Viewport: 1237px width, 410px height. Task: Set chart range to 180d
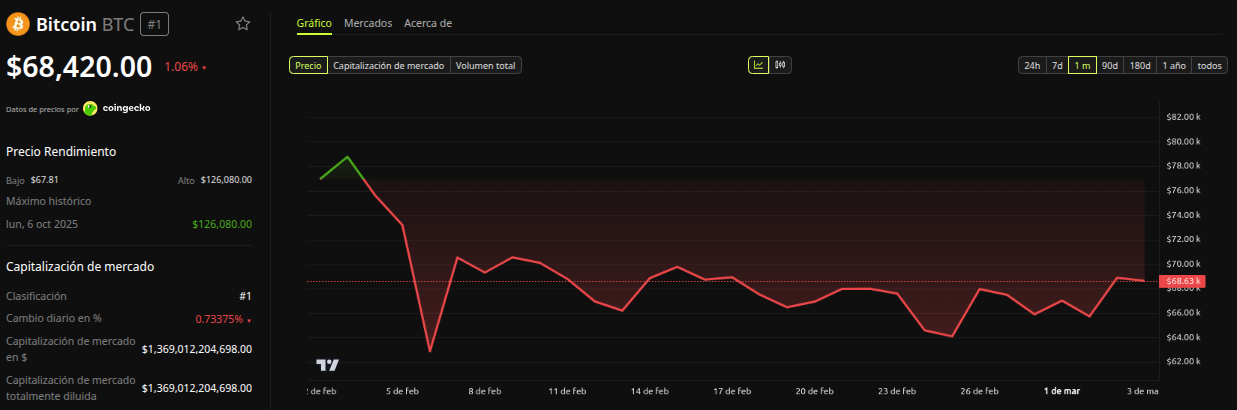[x=1140, y=65]
